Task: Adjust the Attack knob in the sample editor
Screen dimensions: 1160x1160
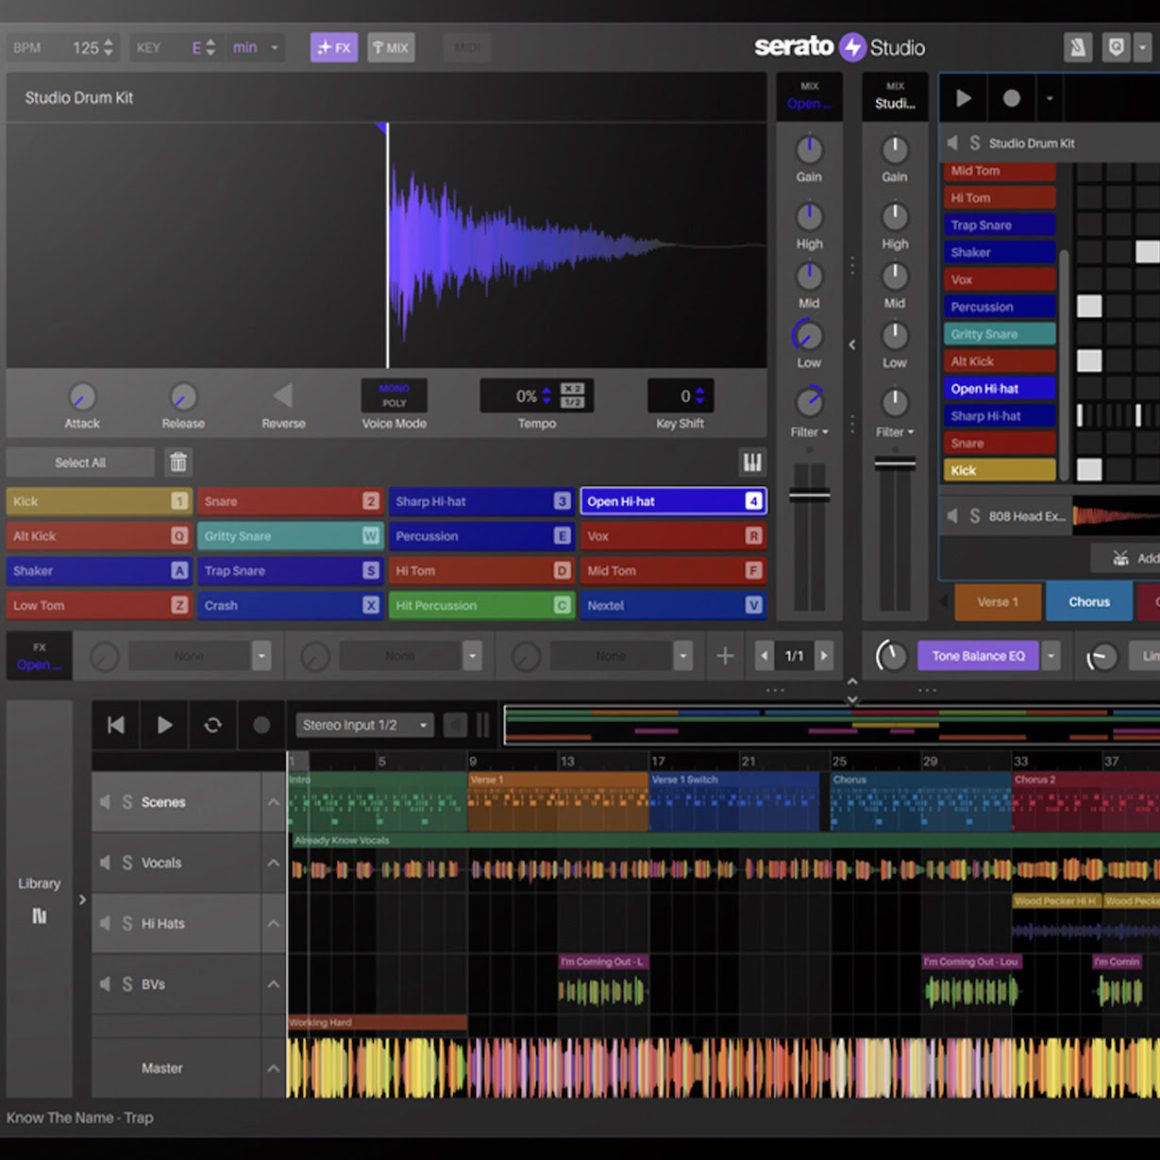Action: (82, 396)
